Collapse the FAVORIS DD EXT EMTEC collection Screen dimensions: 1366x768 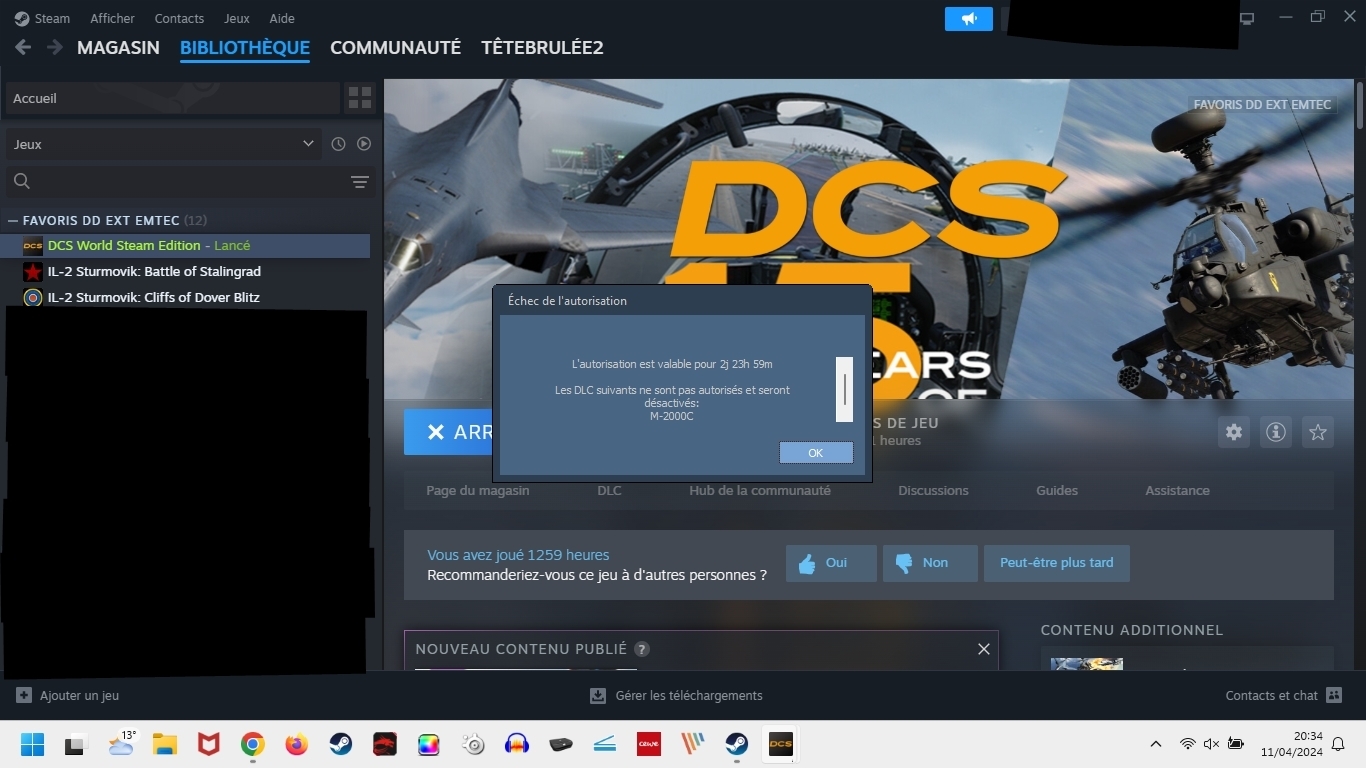[x=13, y=220]
